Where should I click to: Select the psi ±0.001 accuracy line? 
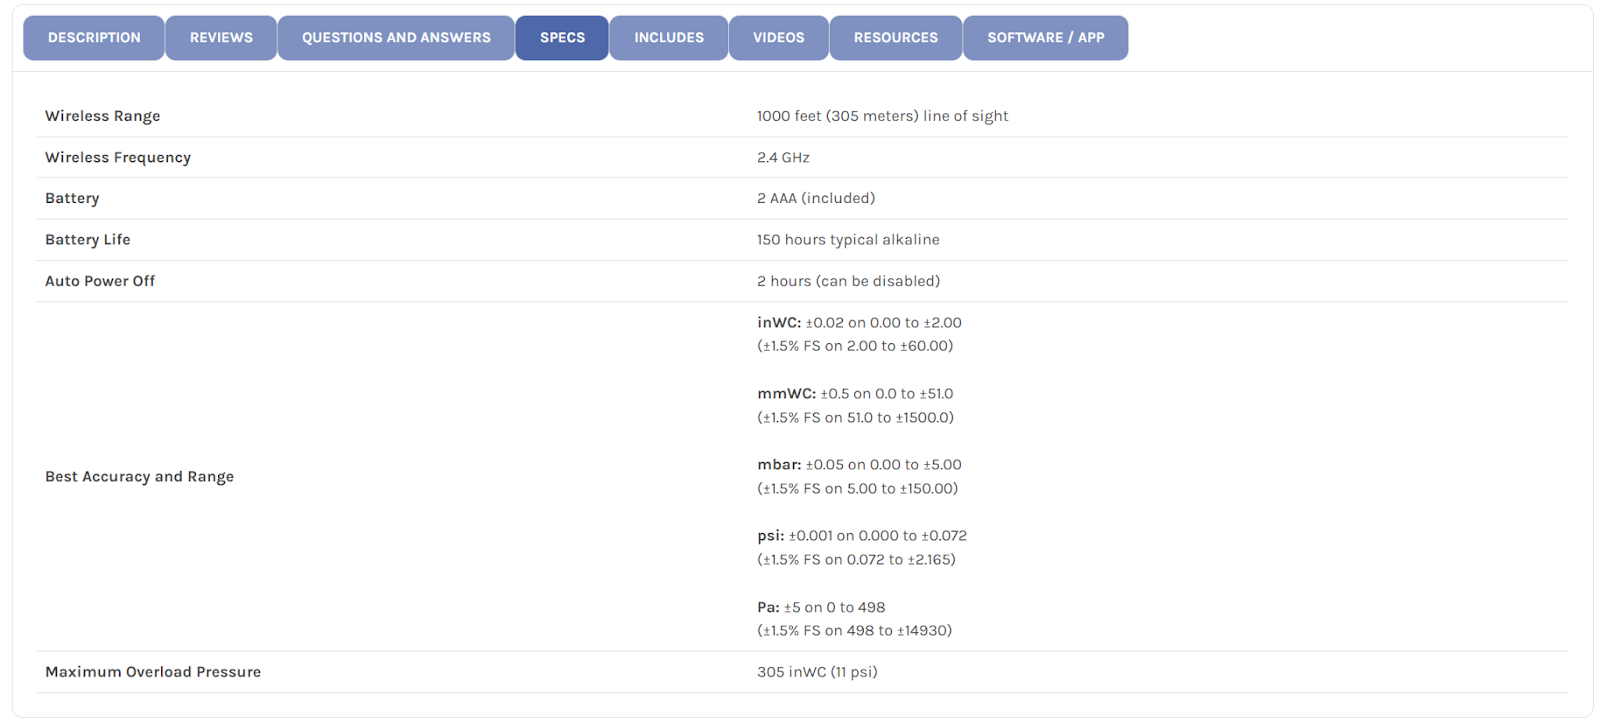862,535
